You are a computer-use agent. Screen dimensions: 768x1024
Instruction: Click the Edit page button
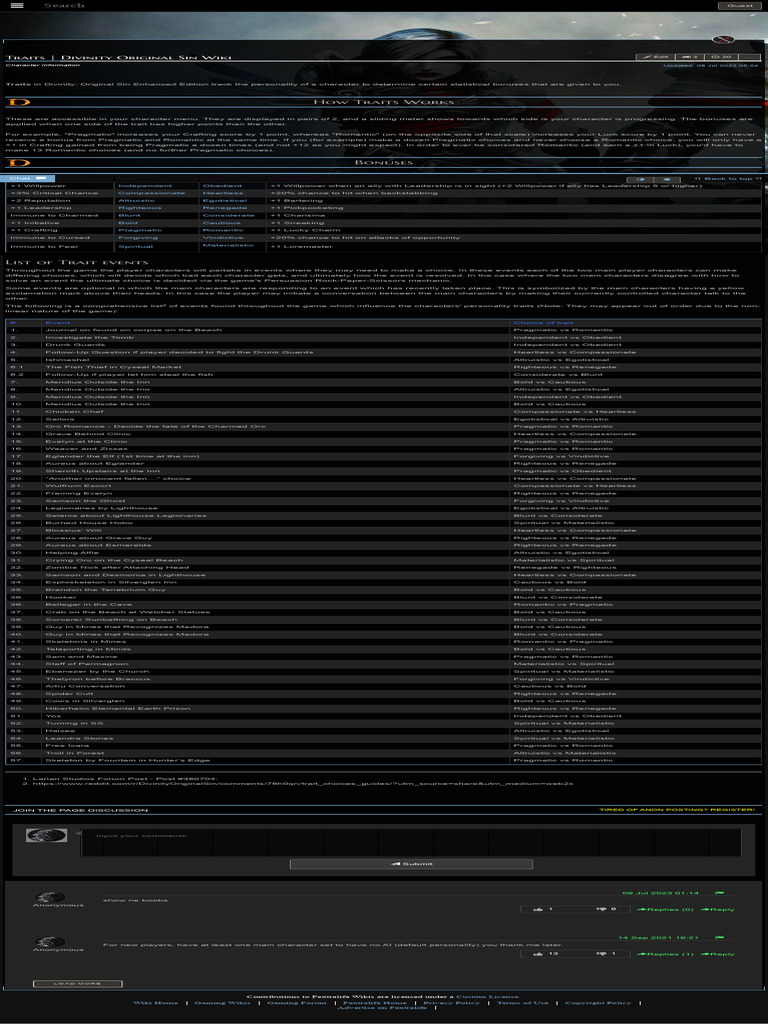pos(655,57)
